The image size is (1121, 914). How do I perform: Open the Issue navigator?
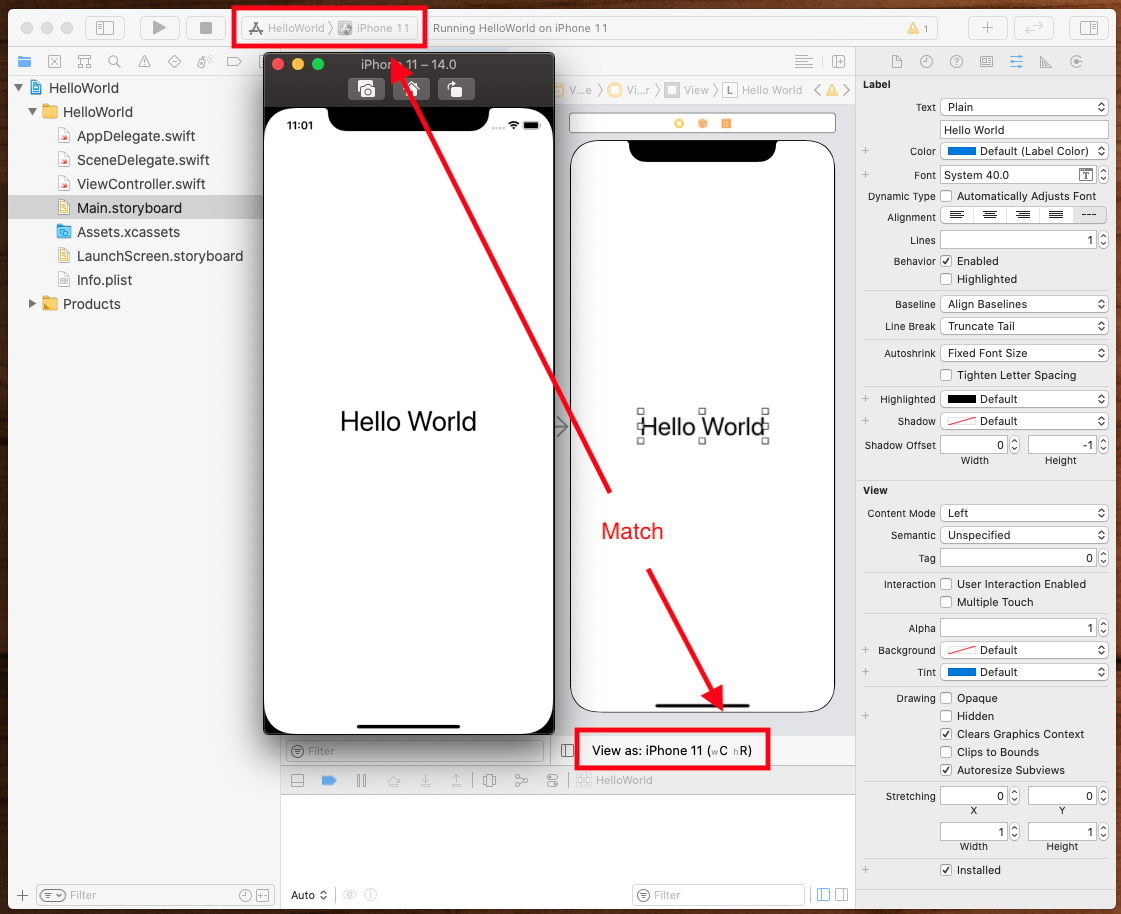(144, 61)
